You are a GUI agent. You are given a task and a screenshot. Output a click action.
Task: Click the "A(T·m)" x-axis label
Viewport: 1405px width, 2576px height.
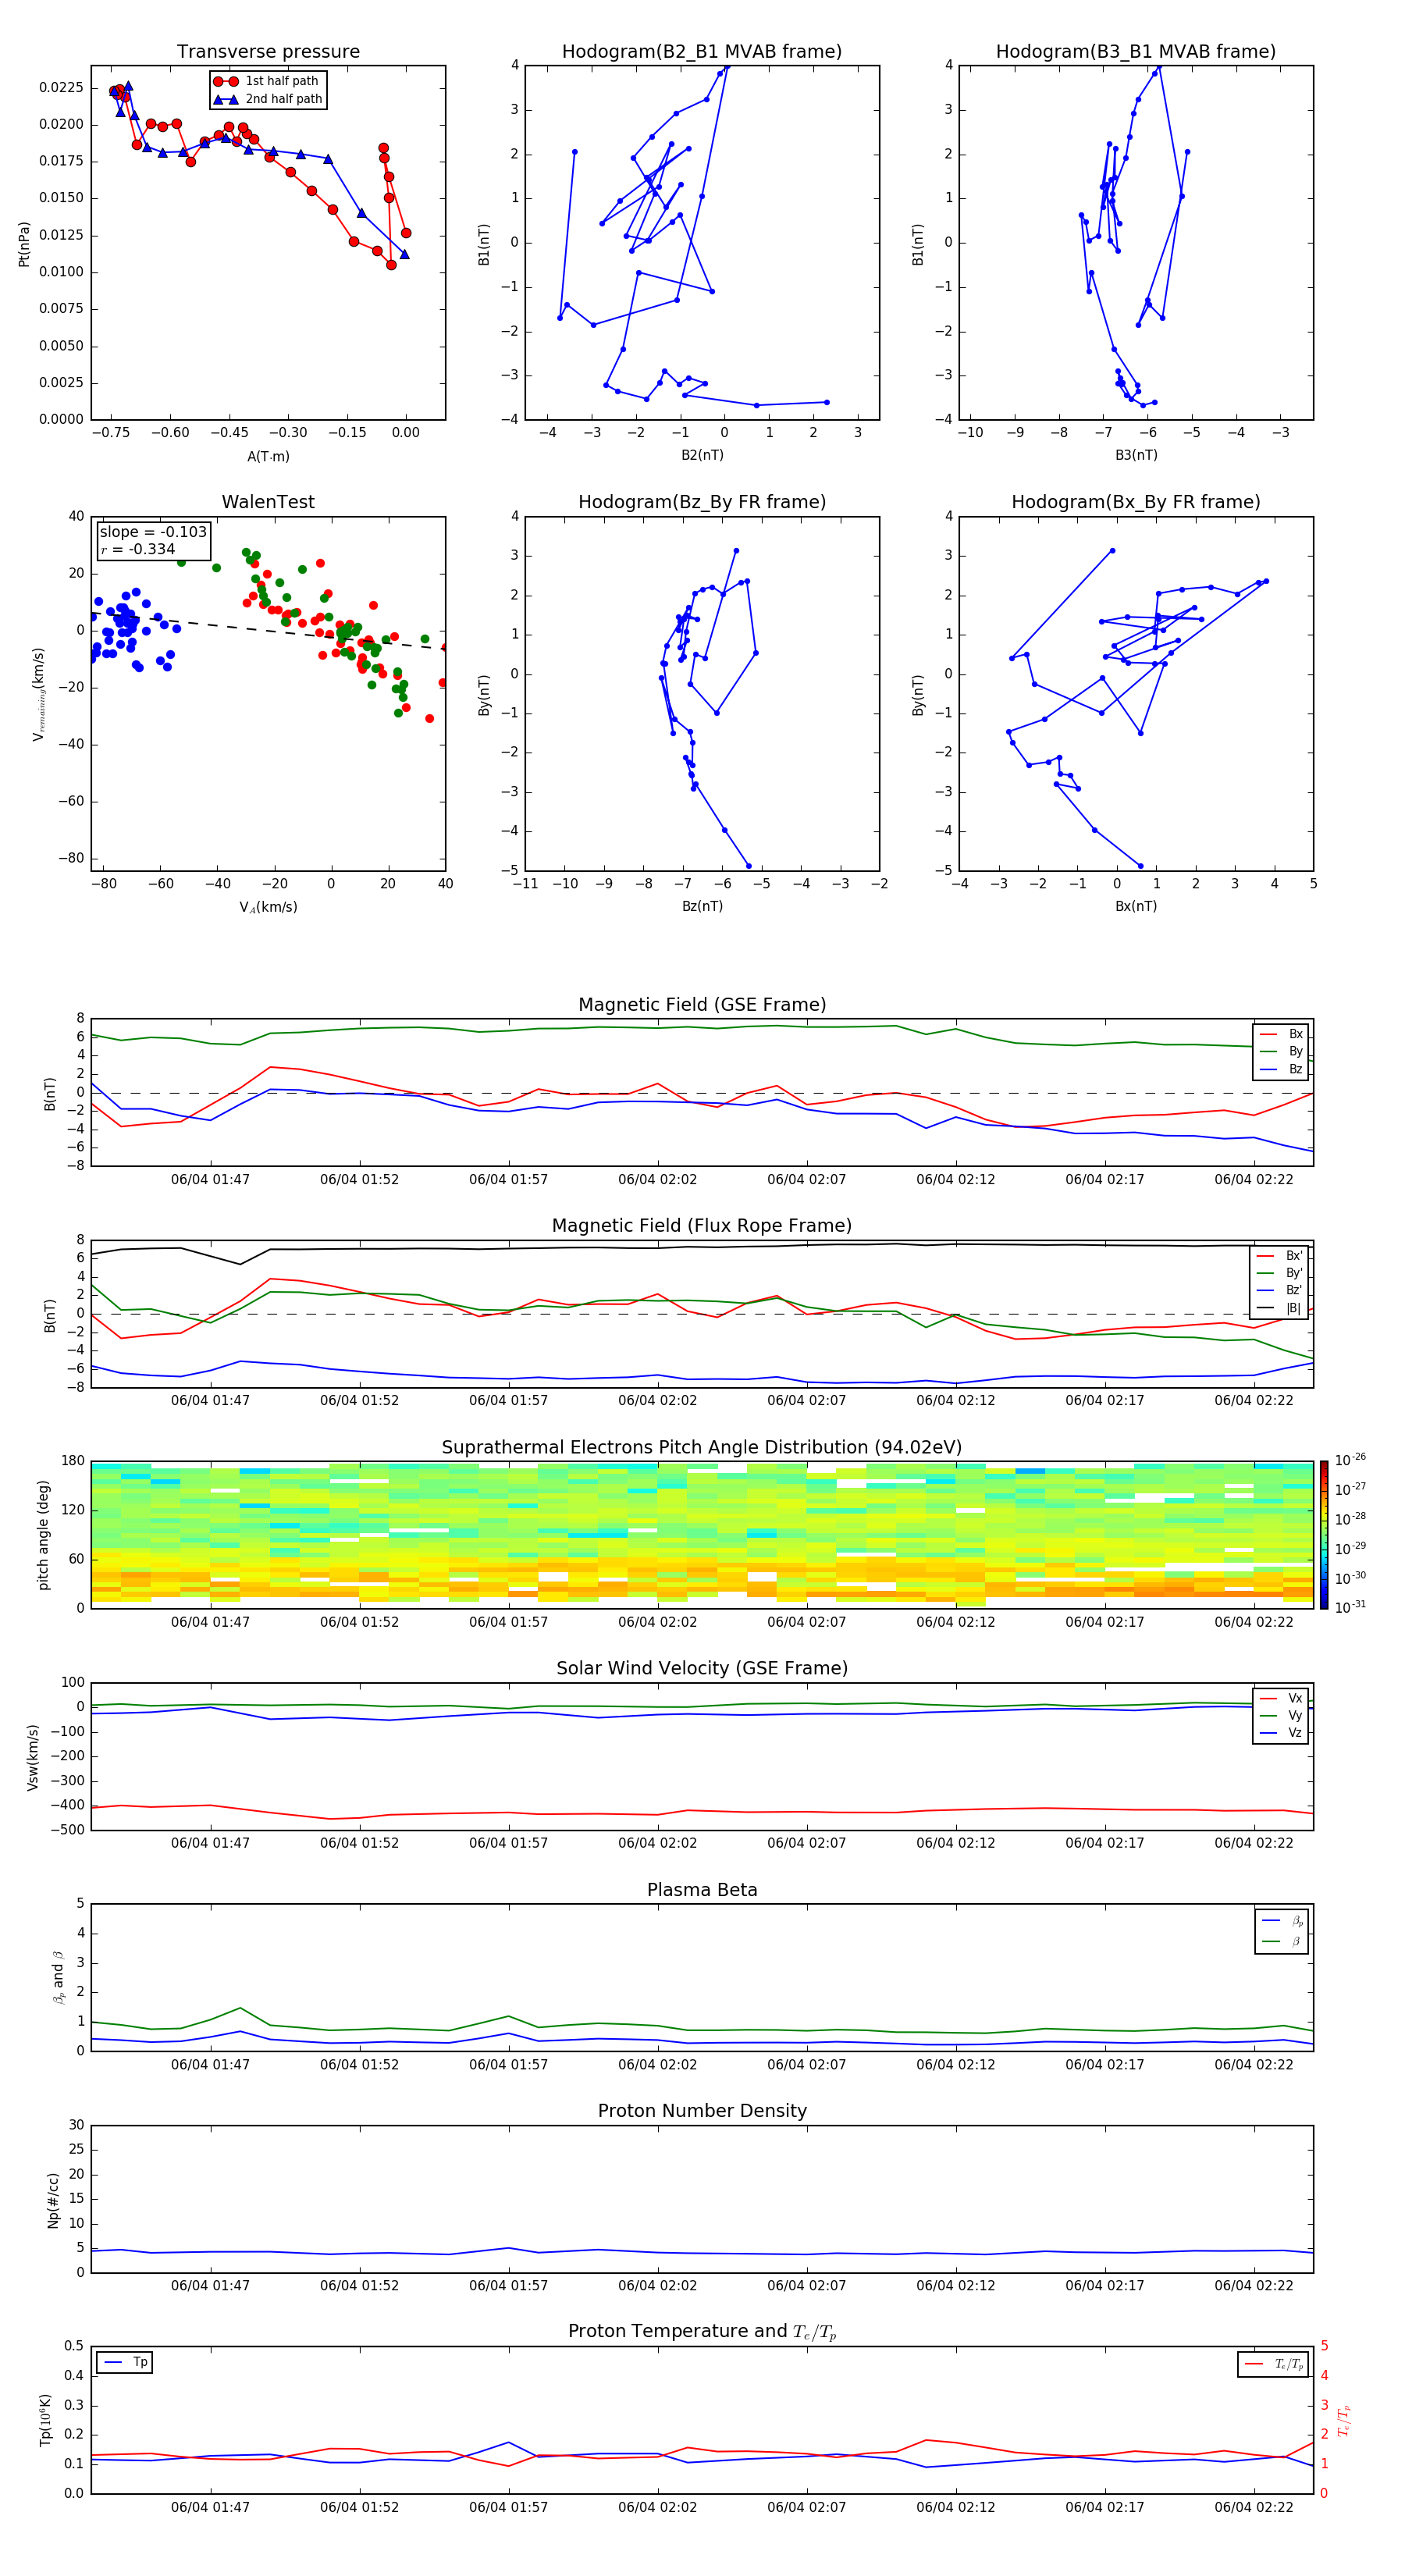(268, 456)
